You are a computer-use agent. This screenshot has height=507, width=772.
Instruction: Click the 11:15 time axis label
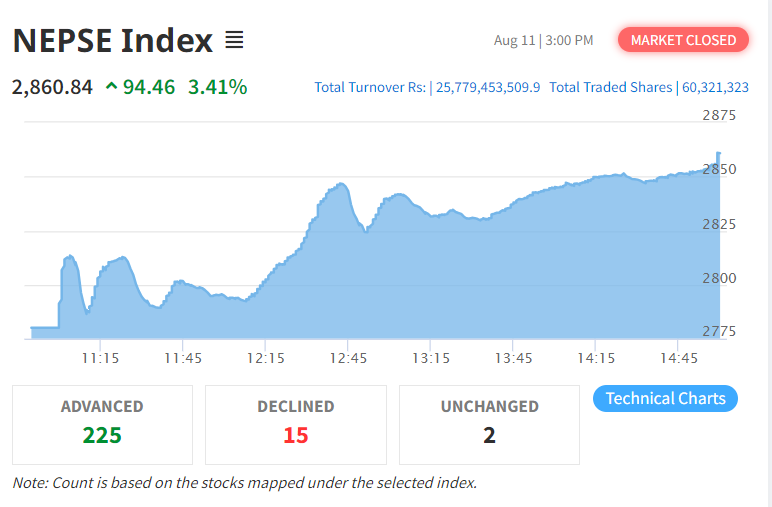click(x=101, y=357)
